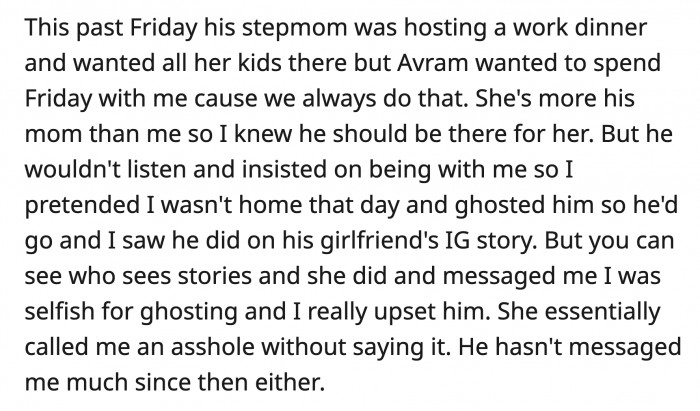This screenshot has width=700, height=411.
Task: Click the word "essentially" ending a line
Action: pyautogui.click(x=602, y=311)
